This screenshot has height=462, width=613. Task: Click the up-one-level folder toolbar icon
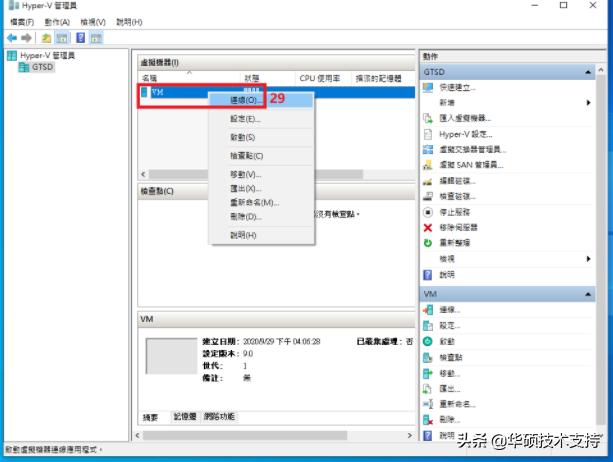pos(46,38)
